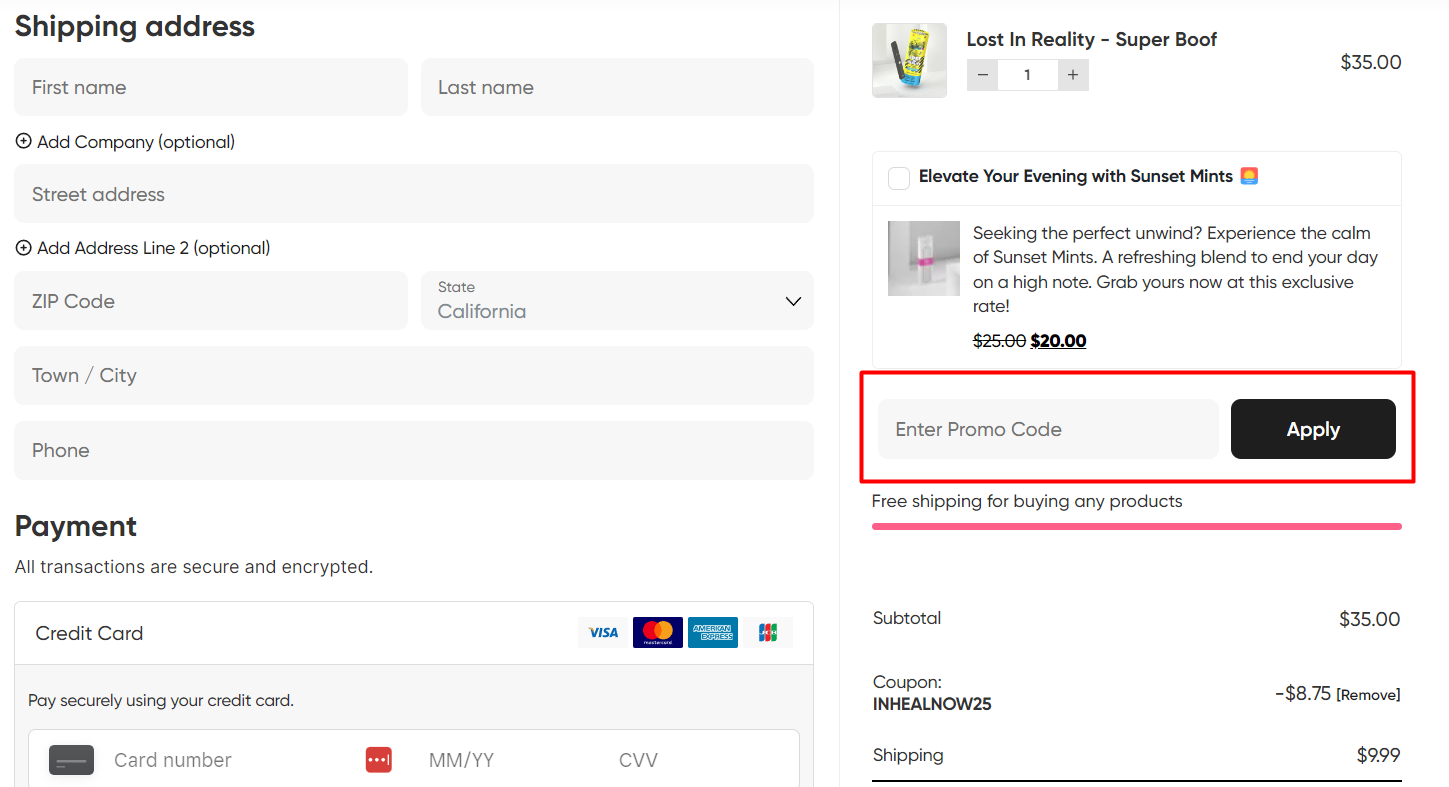Viewport: 1449px width, 787px height.
Task: Click the red autofill icon in card field
Action: tap(378, 760)
